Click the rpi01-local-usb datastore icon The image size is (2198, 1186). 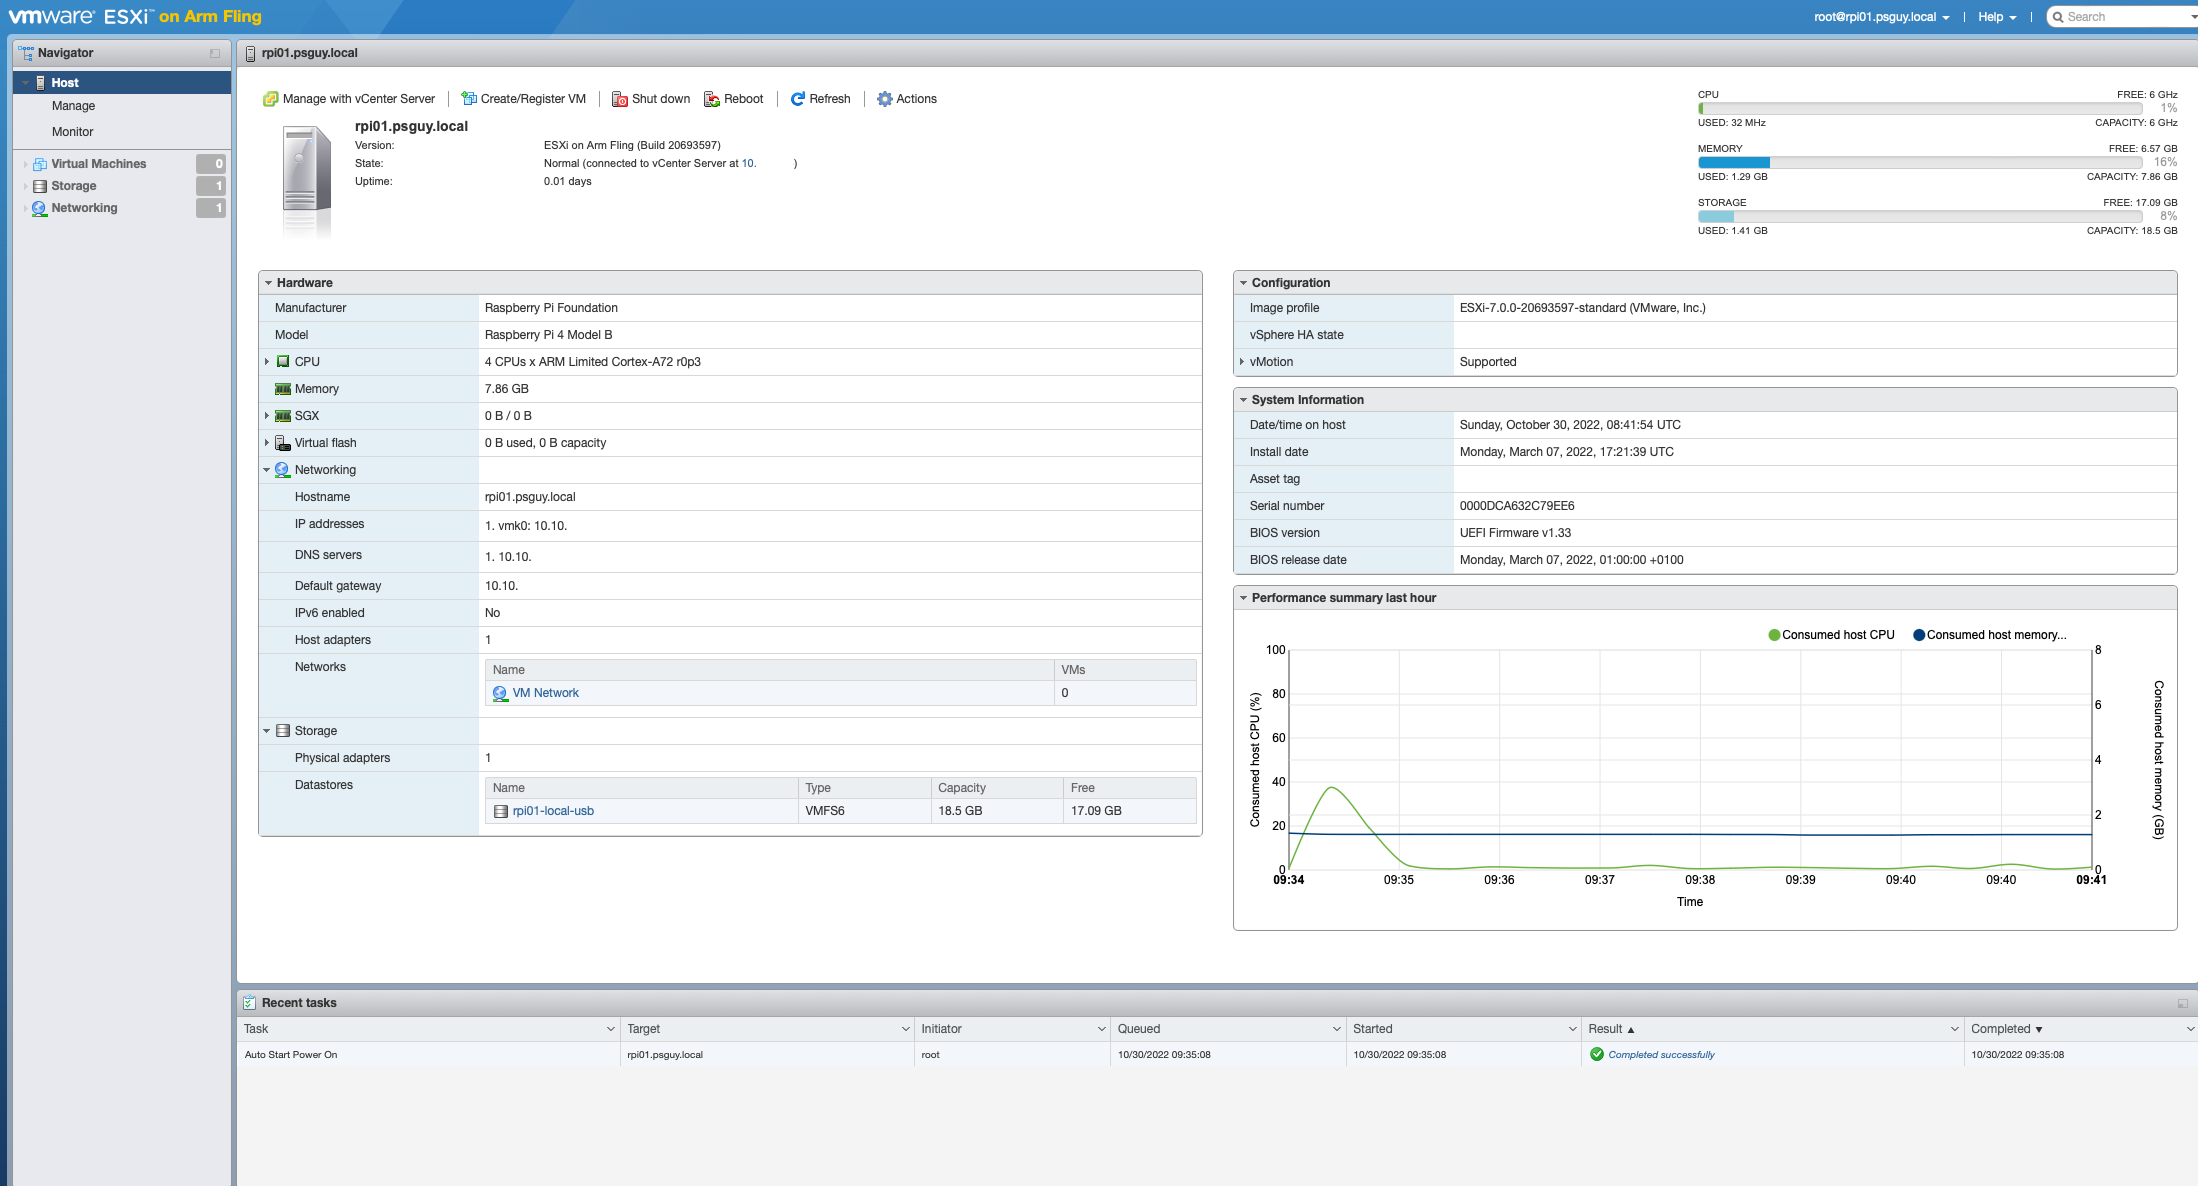pos(501,811)
